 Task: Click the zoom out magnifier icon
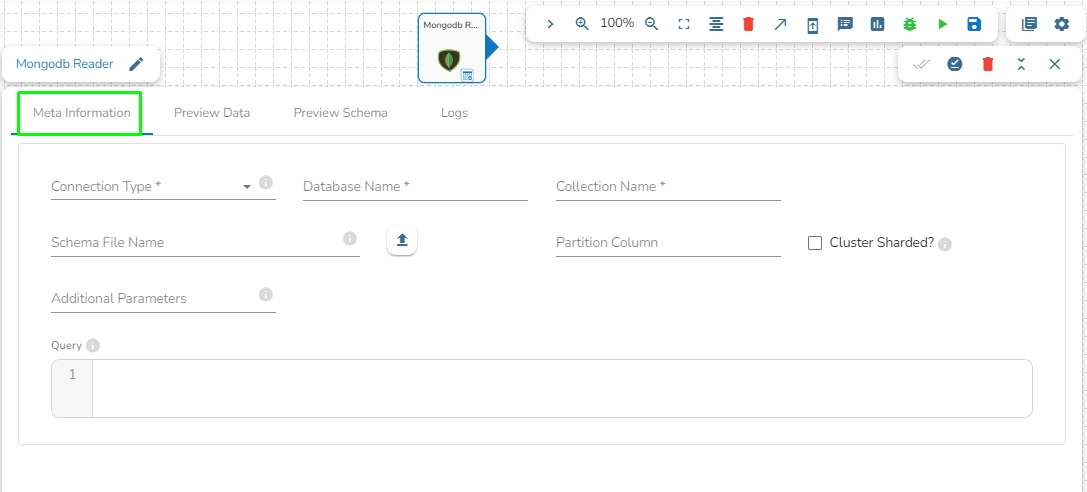[x=652, y=24]
